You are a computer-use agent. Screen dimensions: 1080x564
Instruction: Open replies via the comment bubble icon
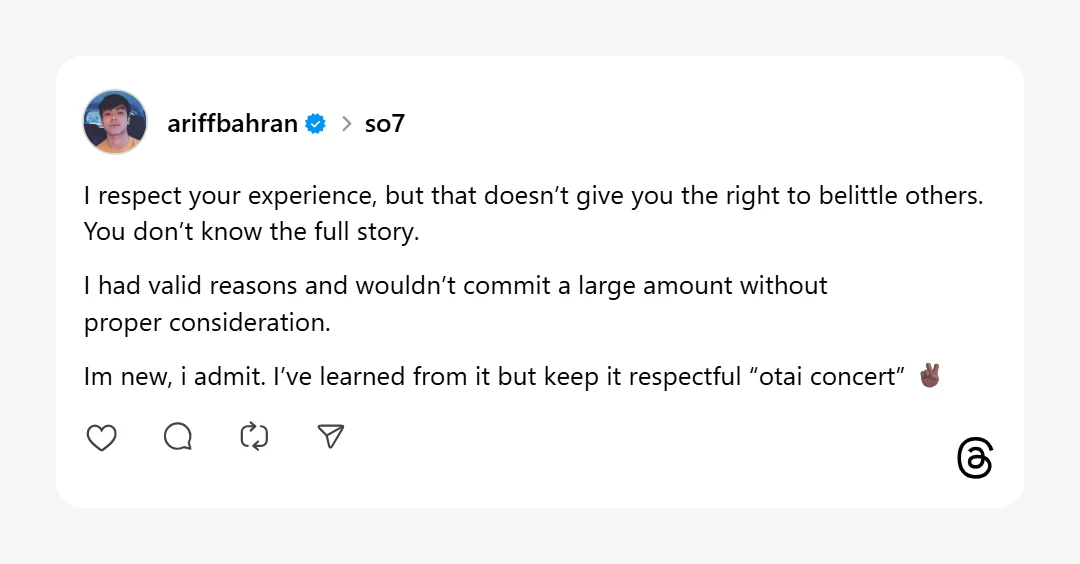(x=178, y=437)
